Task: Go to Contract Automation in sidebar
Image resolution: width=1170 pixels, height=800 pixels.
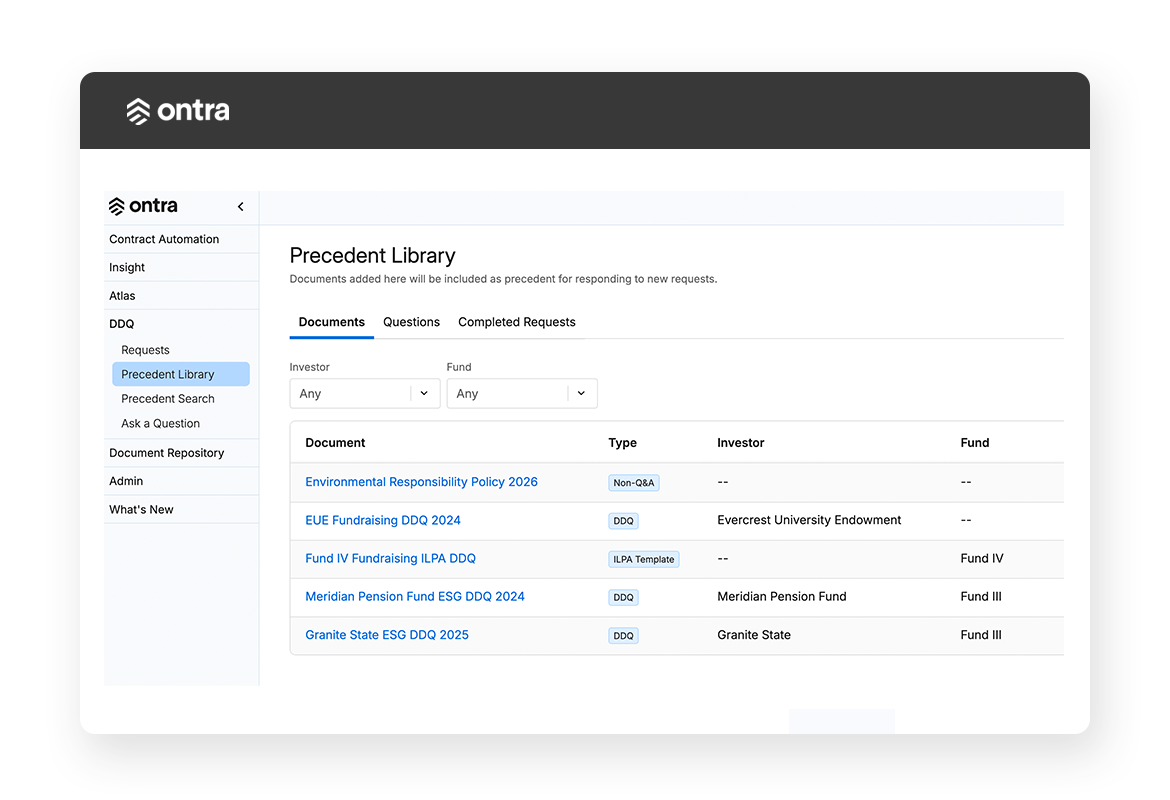Action: click(164, 239)
